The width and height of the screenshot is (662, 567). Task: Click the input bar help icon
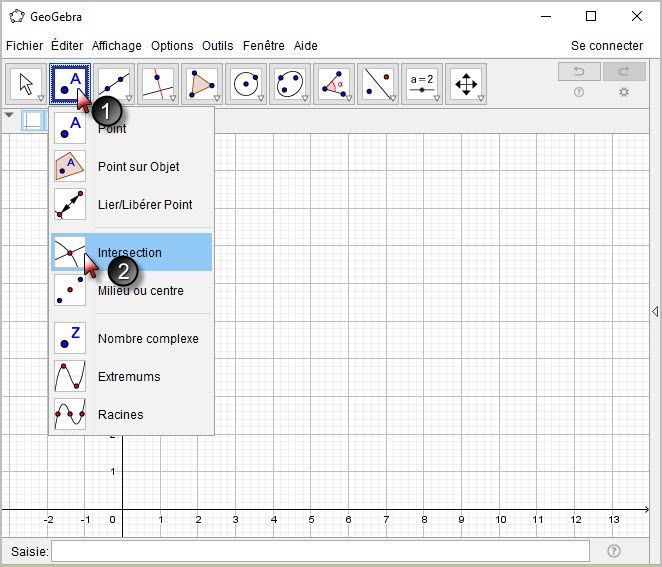click(x=613, y=551)
